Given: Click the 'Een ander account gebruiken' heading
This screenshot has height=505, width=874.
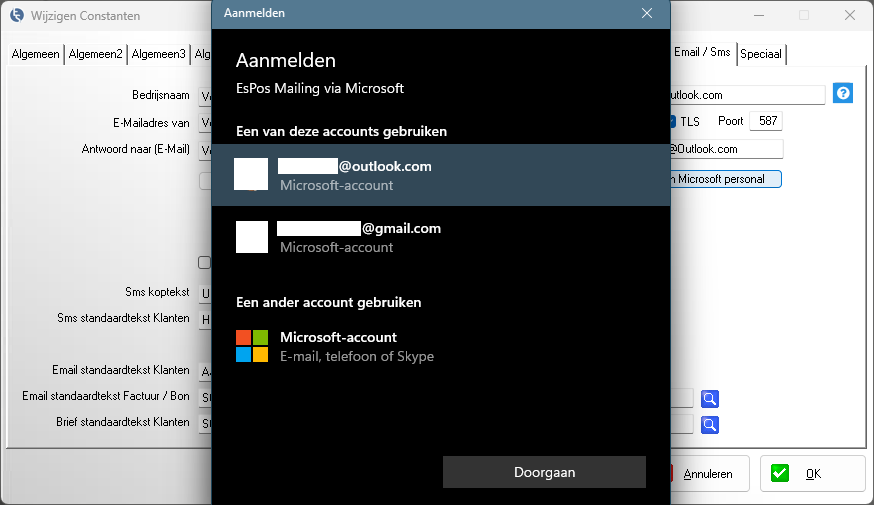Looking at the screenshot, I should click(329, 302).
